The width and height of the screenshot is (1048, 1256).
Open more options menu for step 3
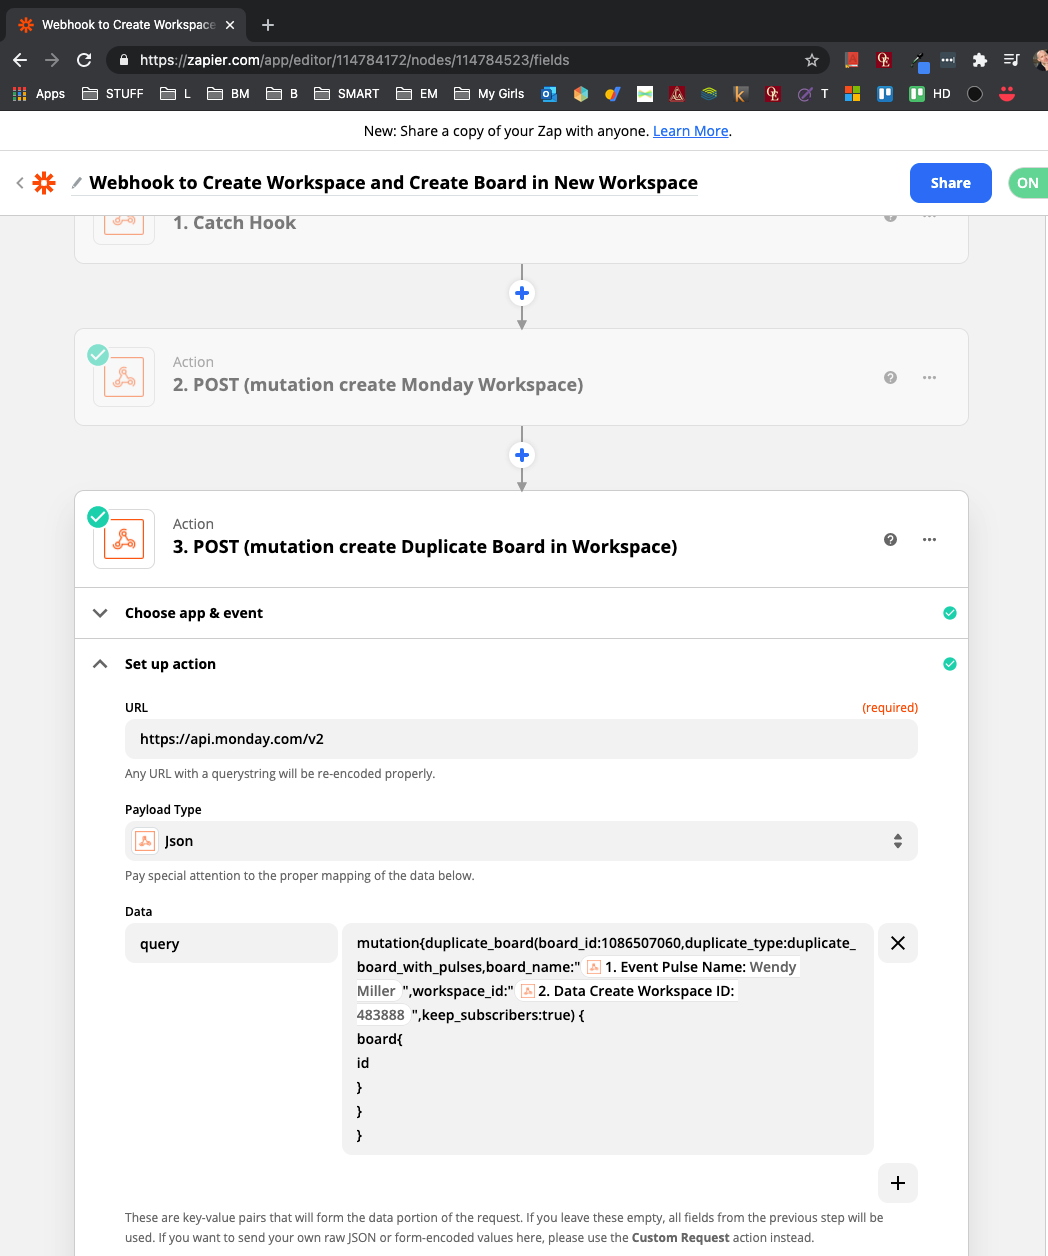(930, 539)
